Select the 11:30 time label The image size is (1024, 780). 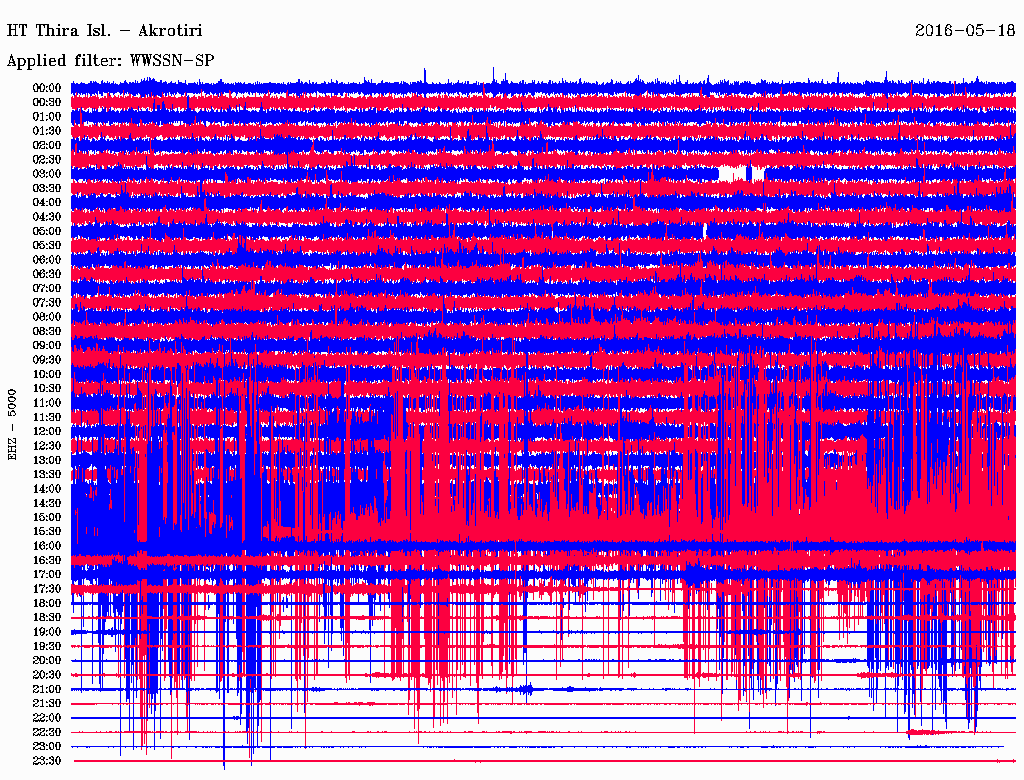coord(46,417)
